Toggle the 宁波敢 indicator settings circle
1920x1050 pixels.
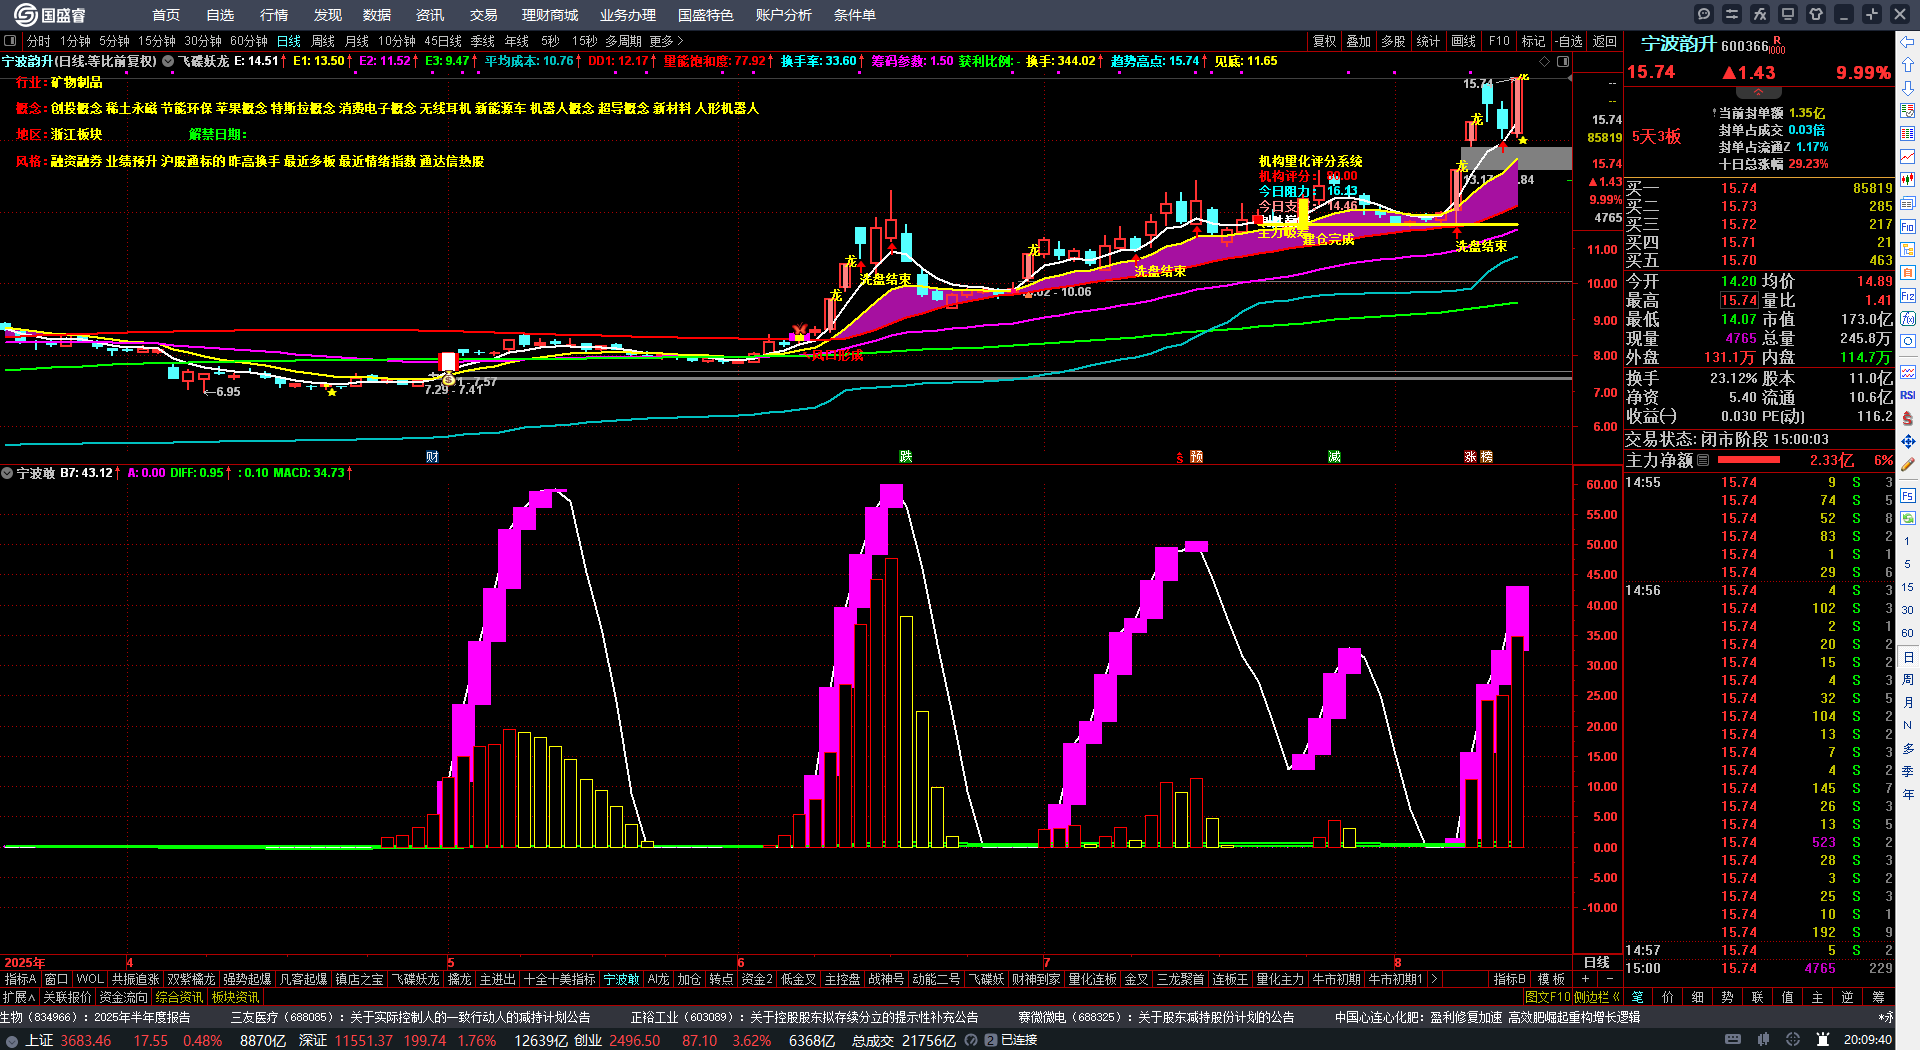tap(7, 473)
